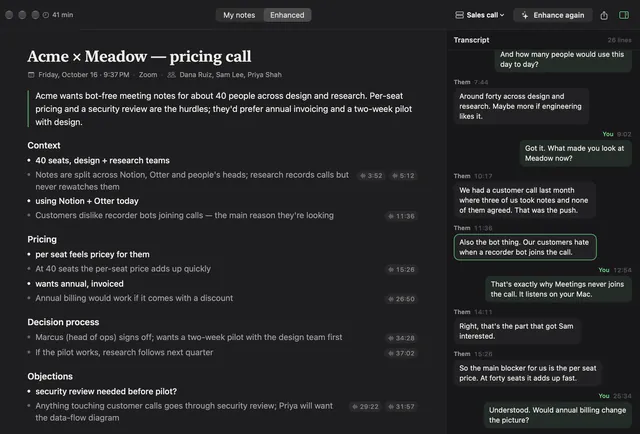Click the calendar icon beside the date
The height and width of the screenshot is (434, 640).
tap(31, 75)
